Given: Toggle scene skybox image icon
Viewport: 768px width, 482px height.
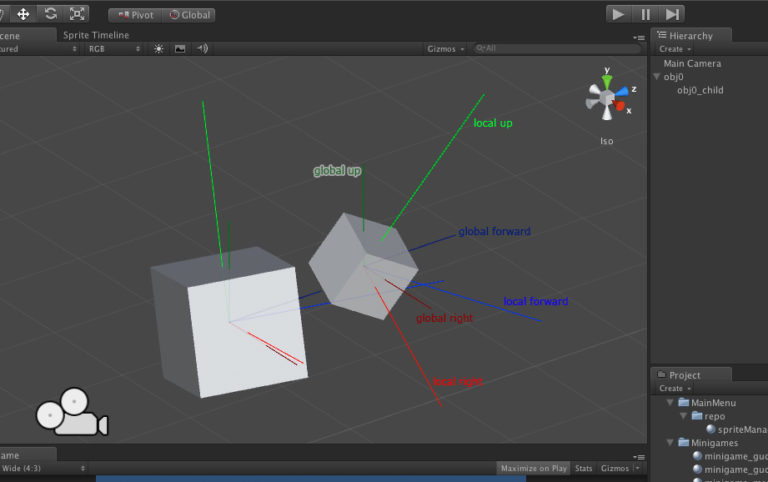Looking at the screenshot, I should click(180, 49).
